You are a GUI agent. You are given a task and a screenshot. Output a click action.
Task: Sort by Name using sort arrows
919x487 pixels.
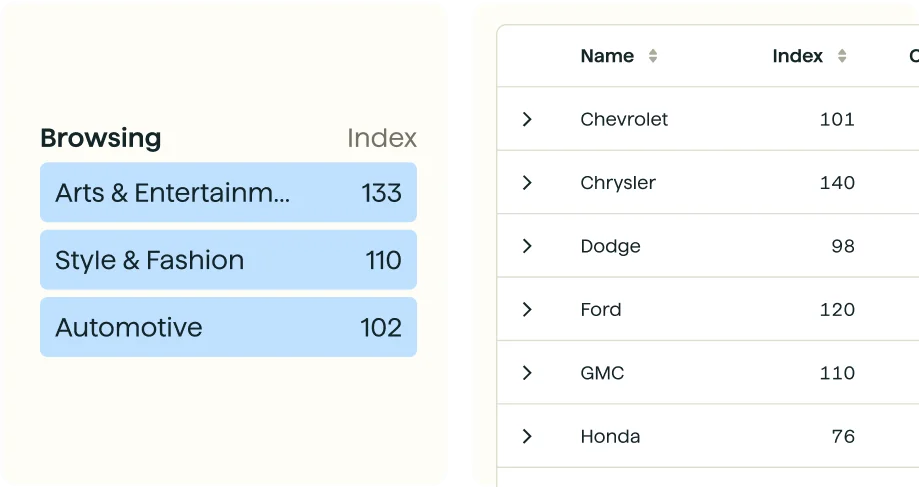click(652, 56)
